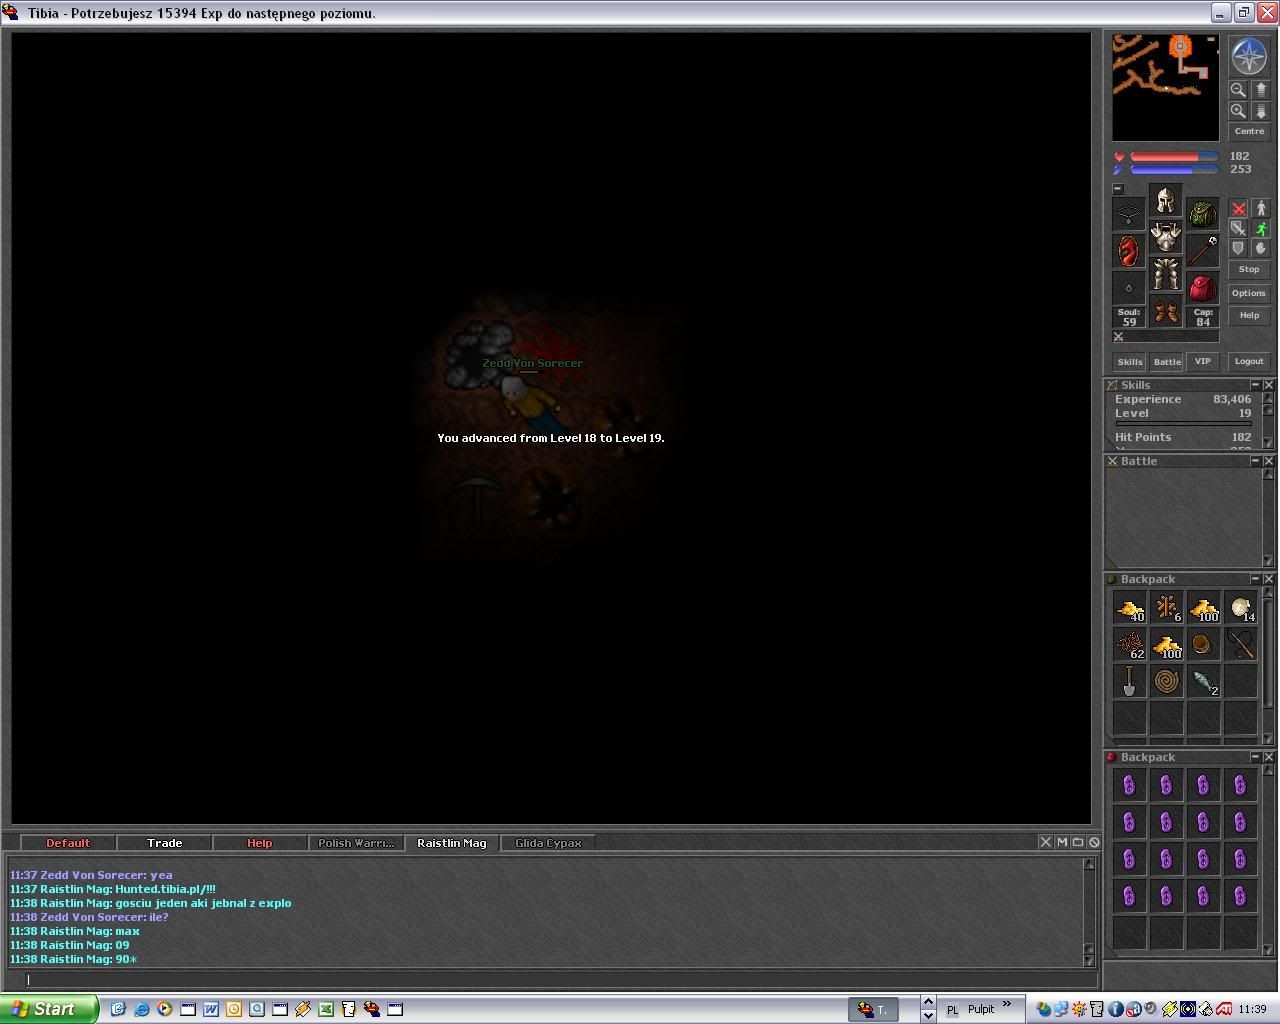1280x1024 pixels.
Task: Zoom out the minimap
Action: pyautogui.click(x=1238, y=90)
